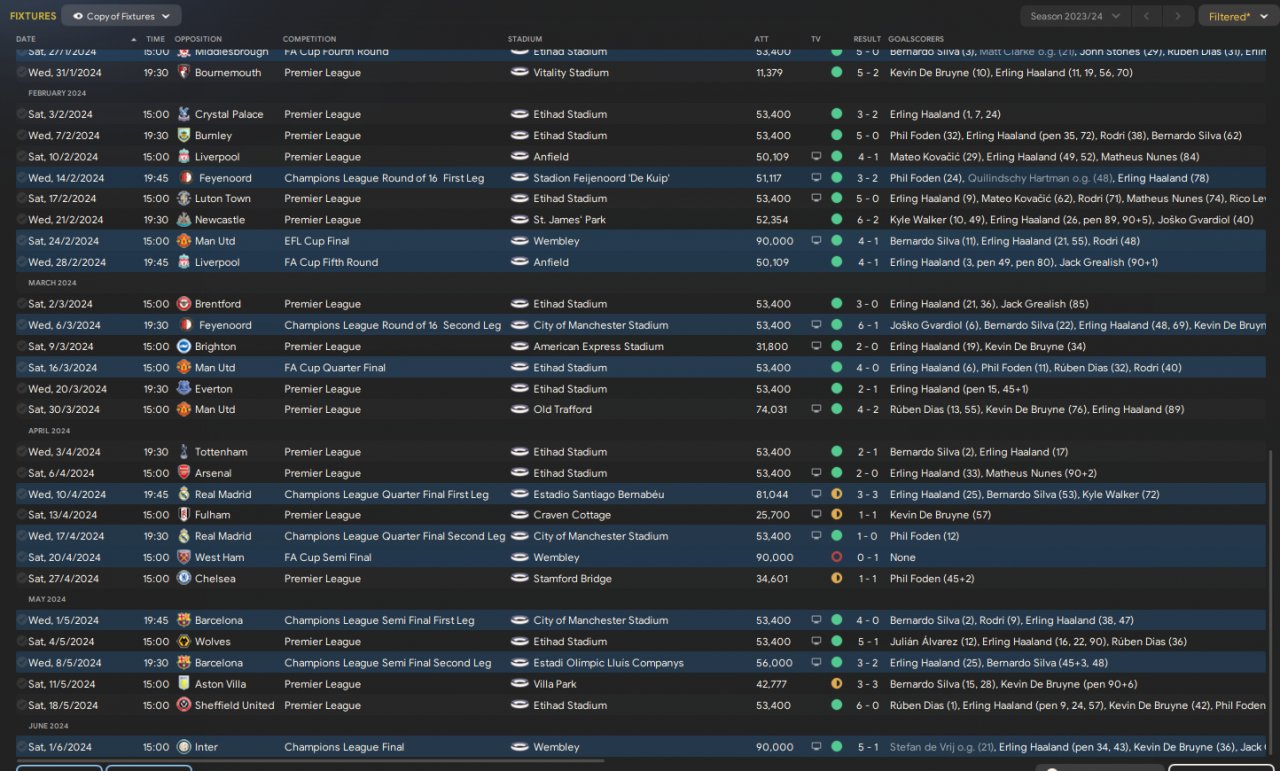Viewport: 1280px width, 771px height.
Task: Tick the row marker for Sat, 27/4/2024
Action: (x=22, y=578)
